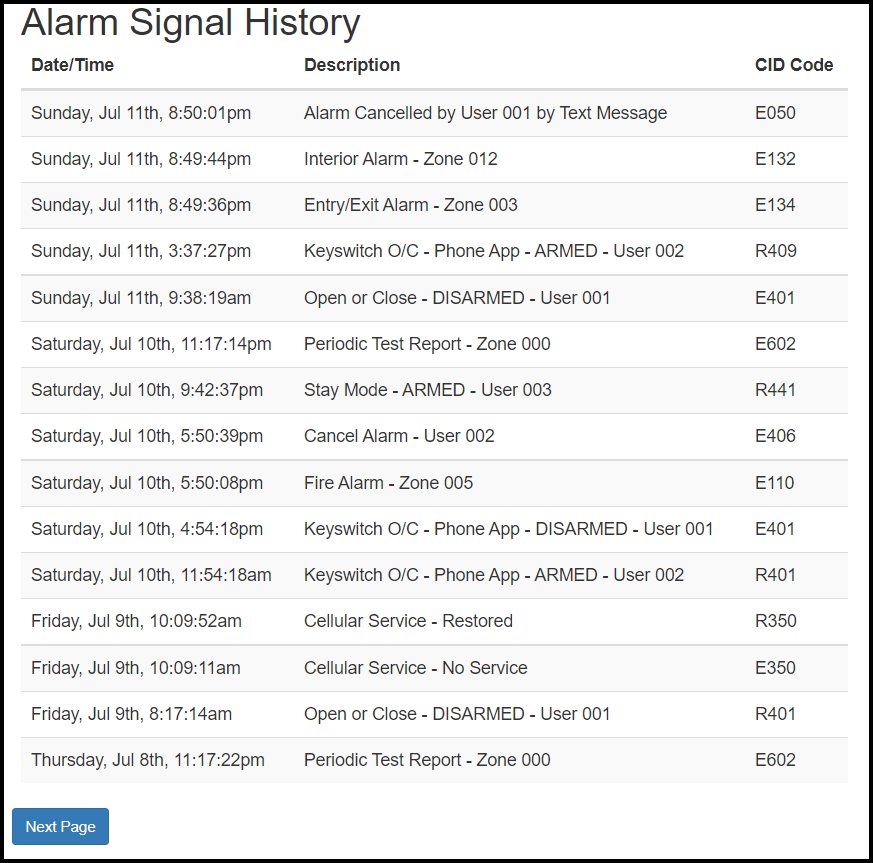Click the Cellular Service No Service row
This screenshot has height=863, width=873.
point(414,667)
